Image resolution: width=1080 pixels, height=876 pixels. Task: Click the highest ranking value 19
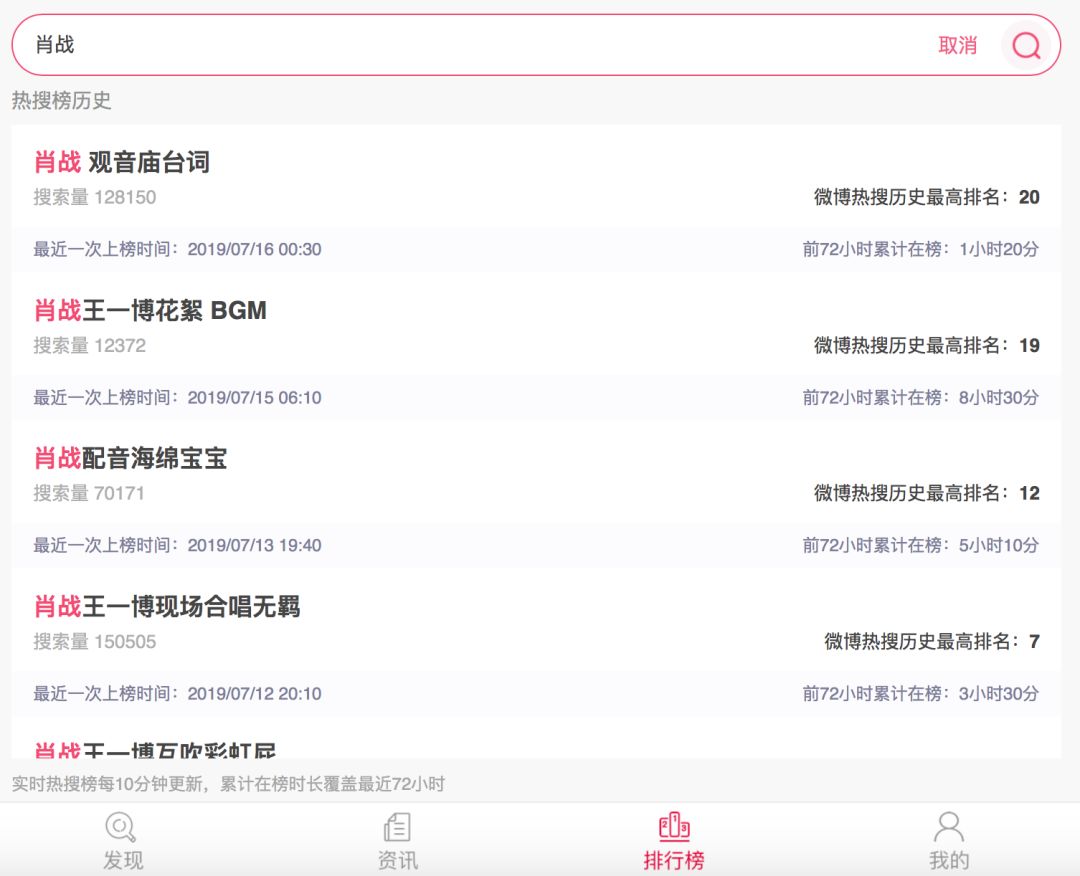point(1029,346)
